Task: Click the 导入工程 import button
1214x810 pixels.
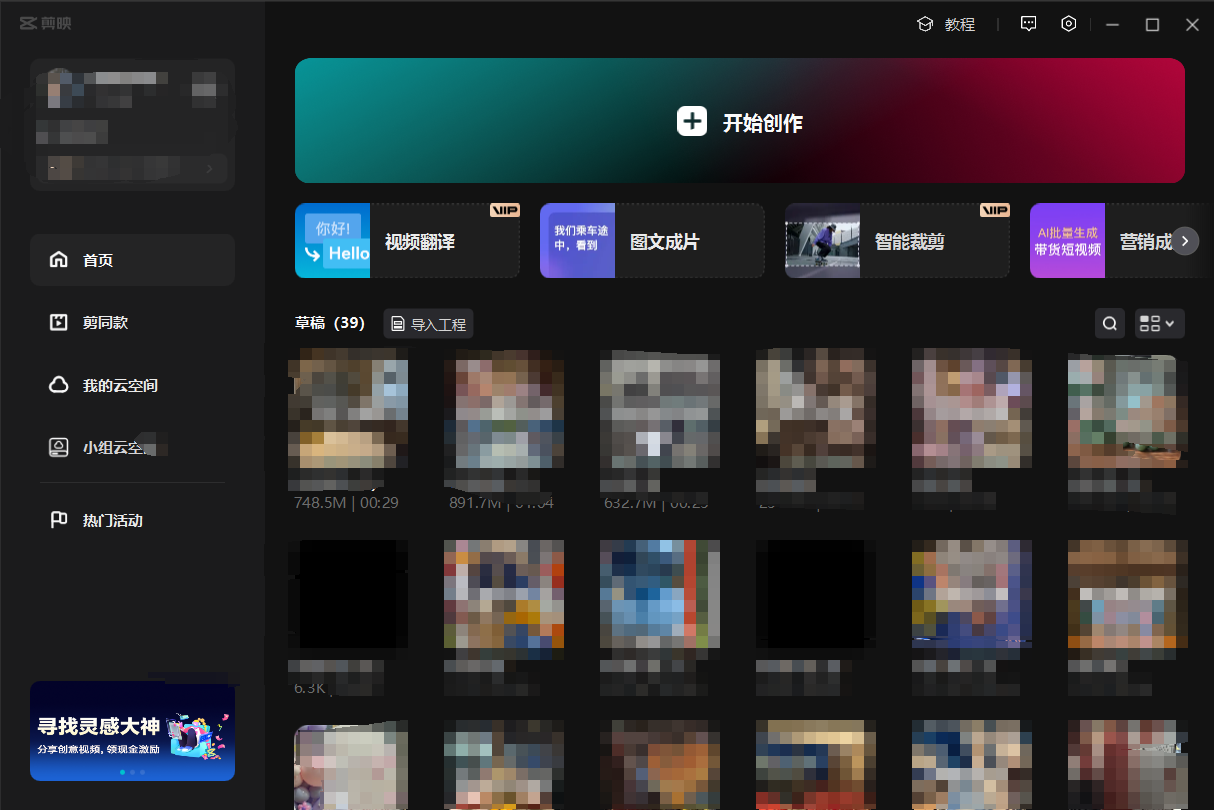Action: 428,324
